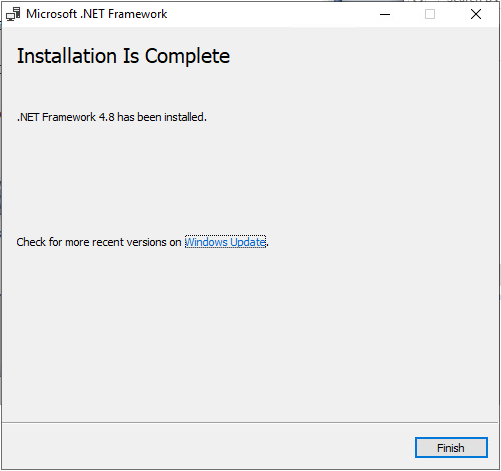
Task: Open the Windows Update link
Action: coord(225,242)
